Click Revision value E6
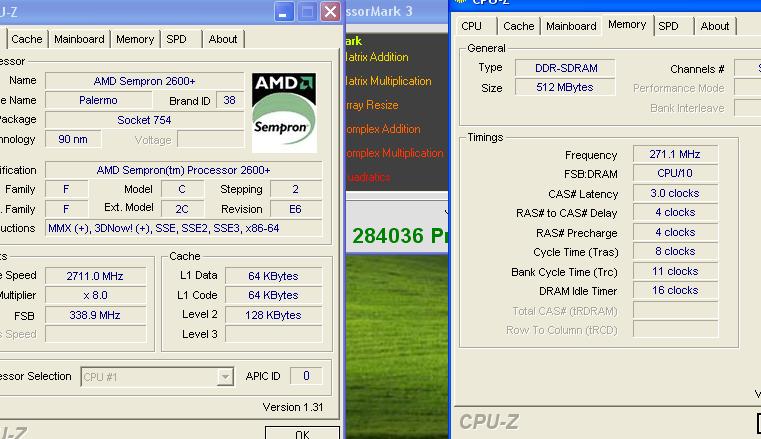The height and width of the screenshot is (439, 761). point(296,209)
